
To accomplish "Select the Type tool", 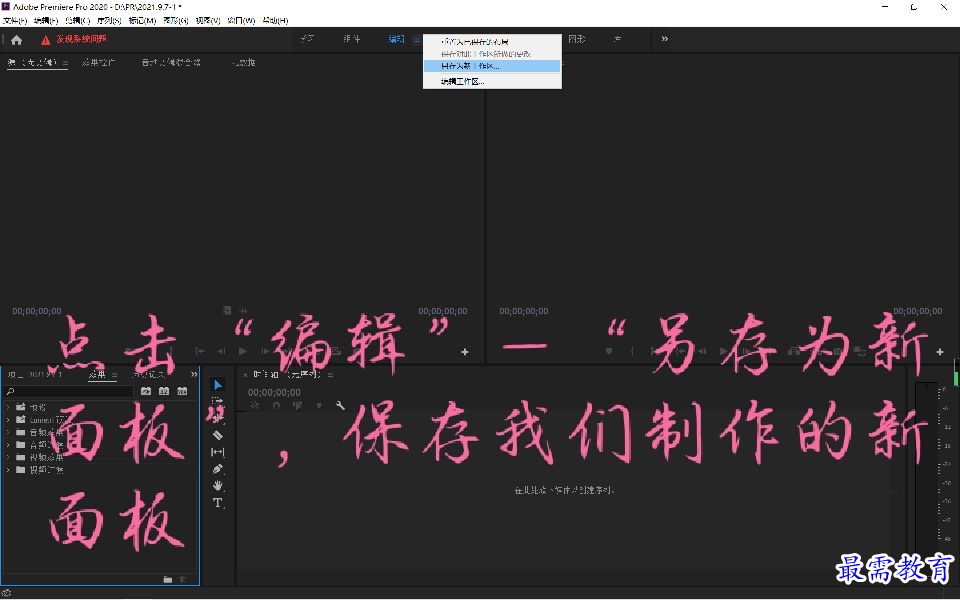I will tap(218, 503).
